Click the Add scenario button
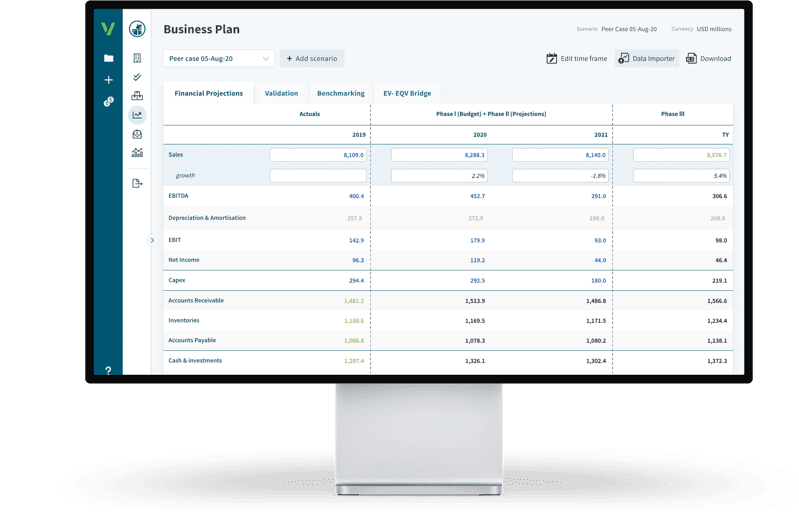The width and height of the screenshot is (799, 514). coord(311,59)
